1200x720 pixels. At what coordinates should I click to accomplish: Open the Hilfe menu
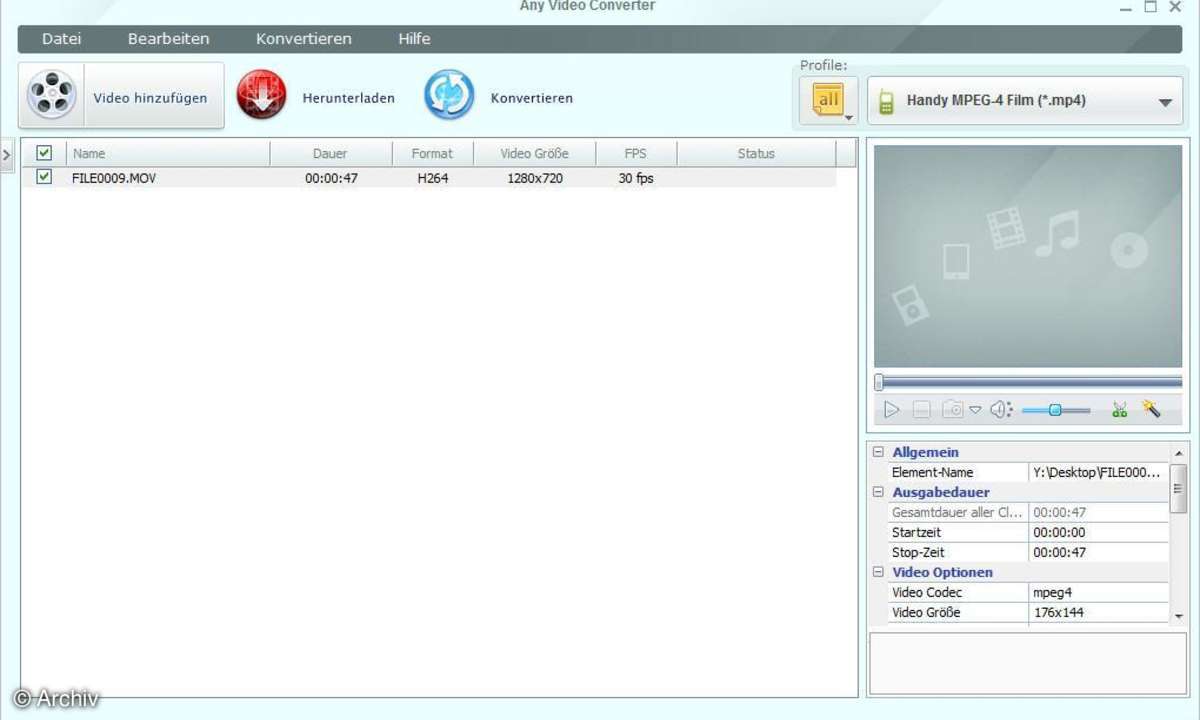point(414,39)
